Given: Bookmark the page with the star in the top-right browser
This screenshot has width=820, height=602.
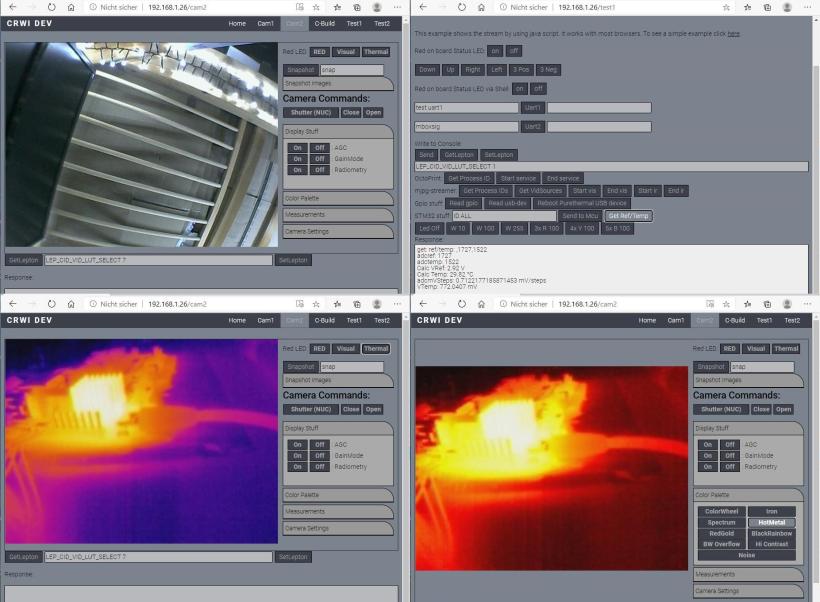Looking at the screenshot, I should pos(728,6).
